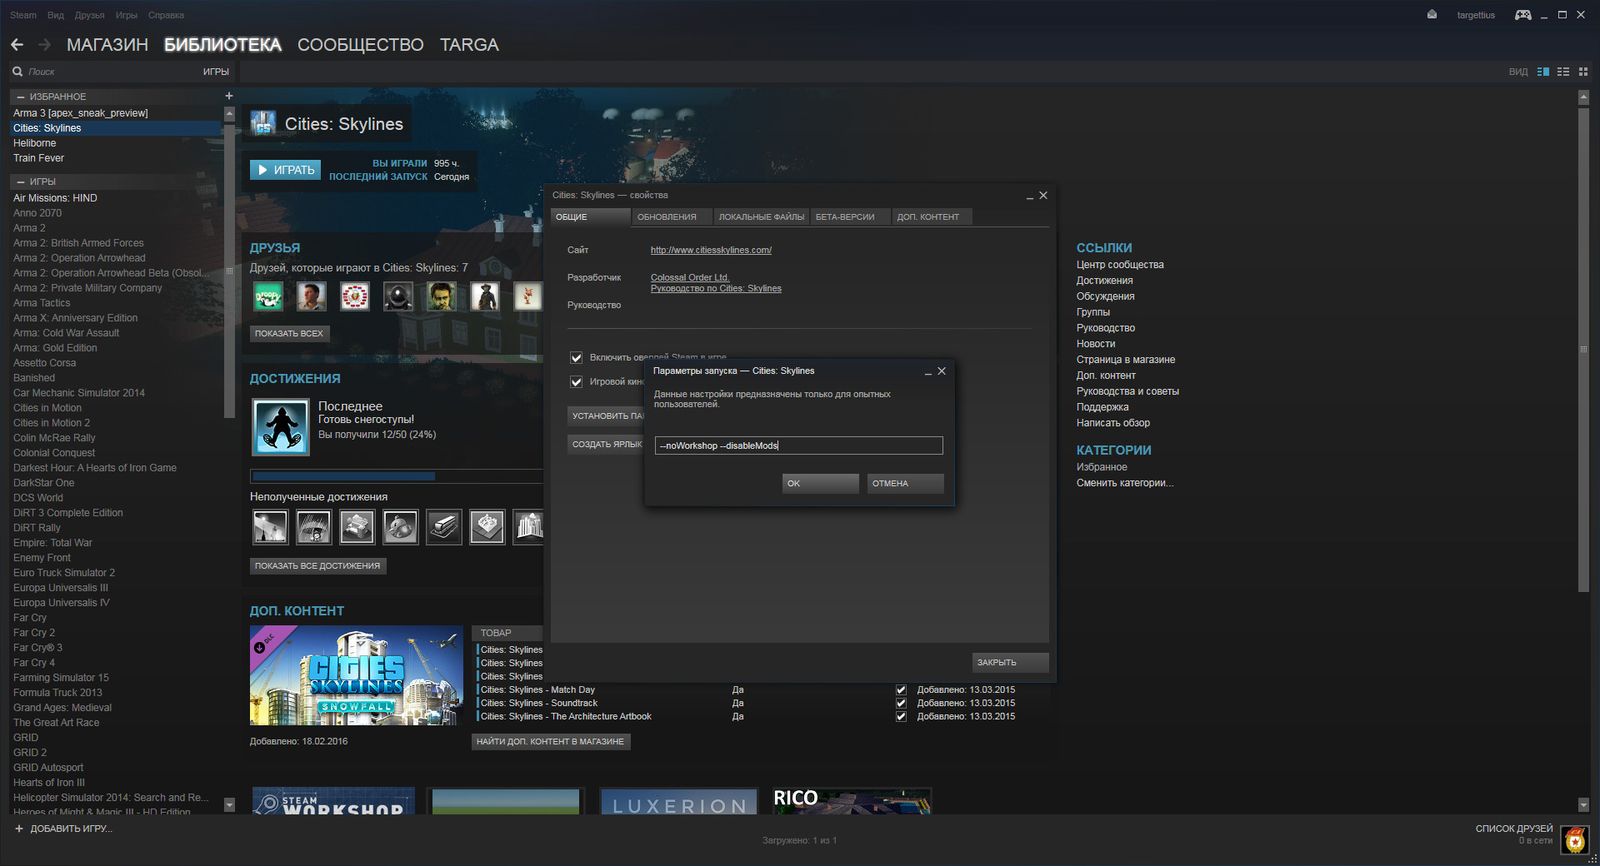Uncheck the Soundtrack DLC checkbox
This screenshot has height=866, width=1600.
[901, 703]
